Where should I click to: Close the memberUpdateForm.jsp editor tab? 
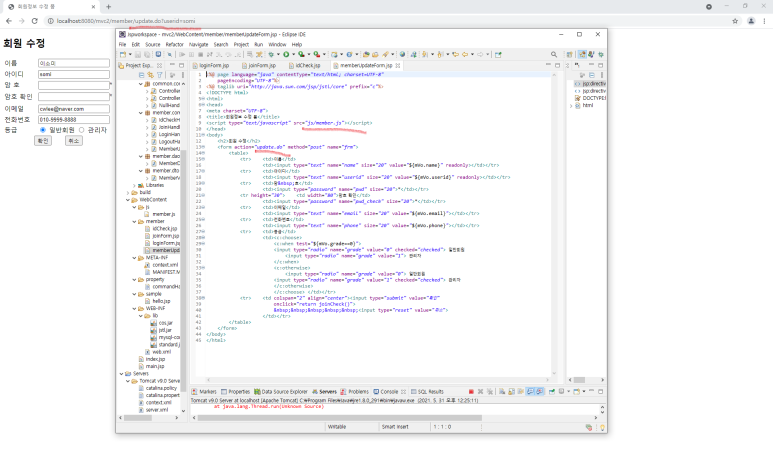point(397,65)
